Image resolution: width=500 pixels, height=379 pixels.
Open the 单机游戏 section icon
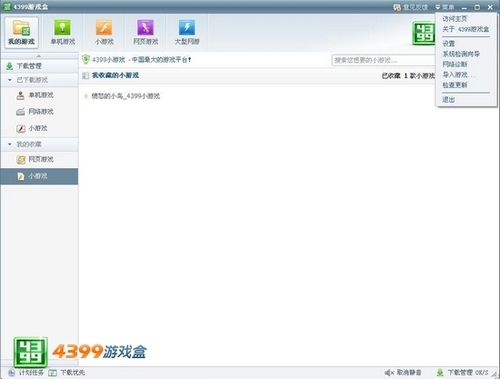tap(63, 32)
